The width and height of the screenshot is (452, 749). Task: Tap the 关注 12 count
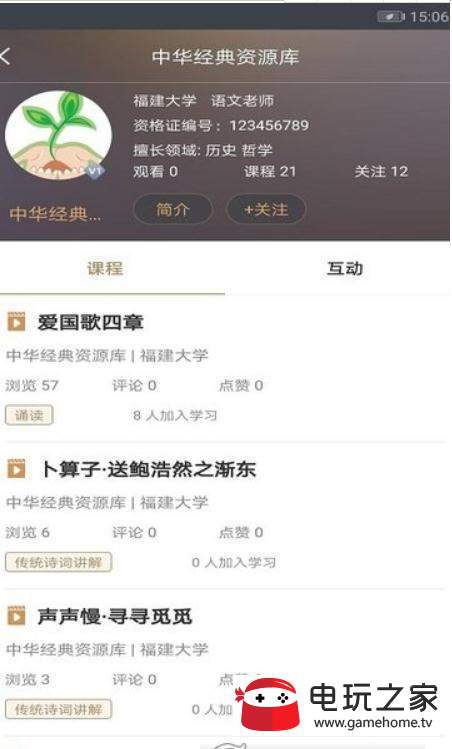point(381,171)
